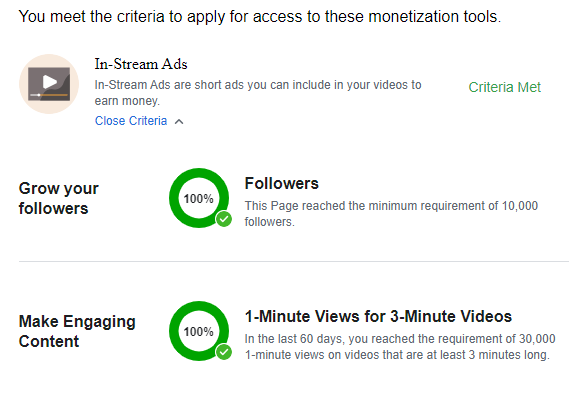Screen dimensions: 585x400
Task: Click the 30,000 1-minute views requirement description
Action: (x=400, y=347)
